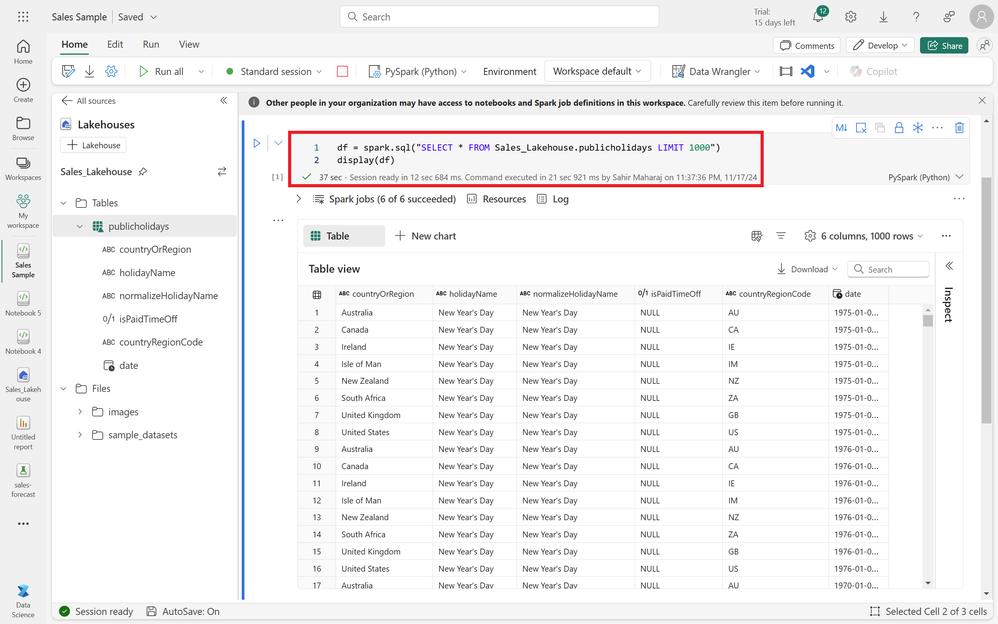
Task: Open notifications bell with 12 badge
Action: point(819,16)
